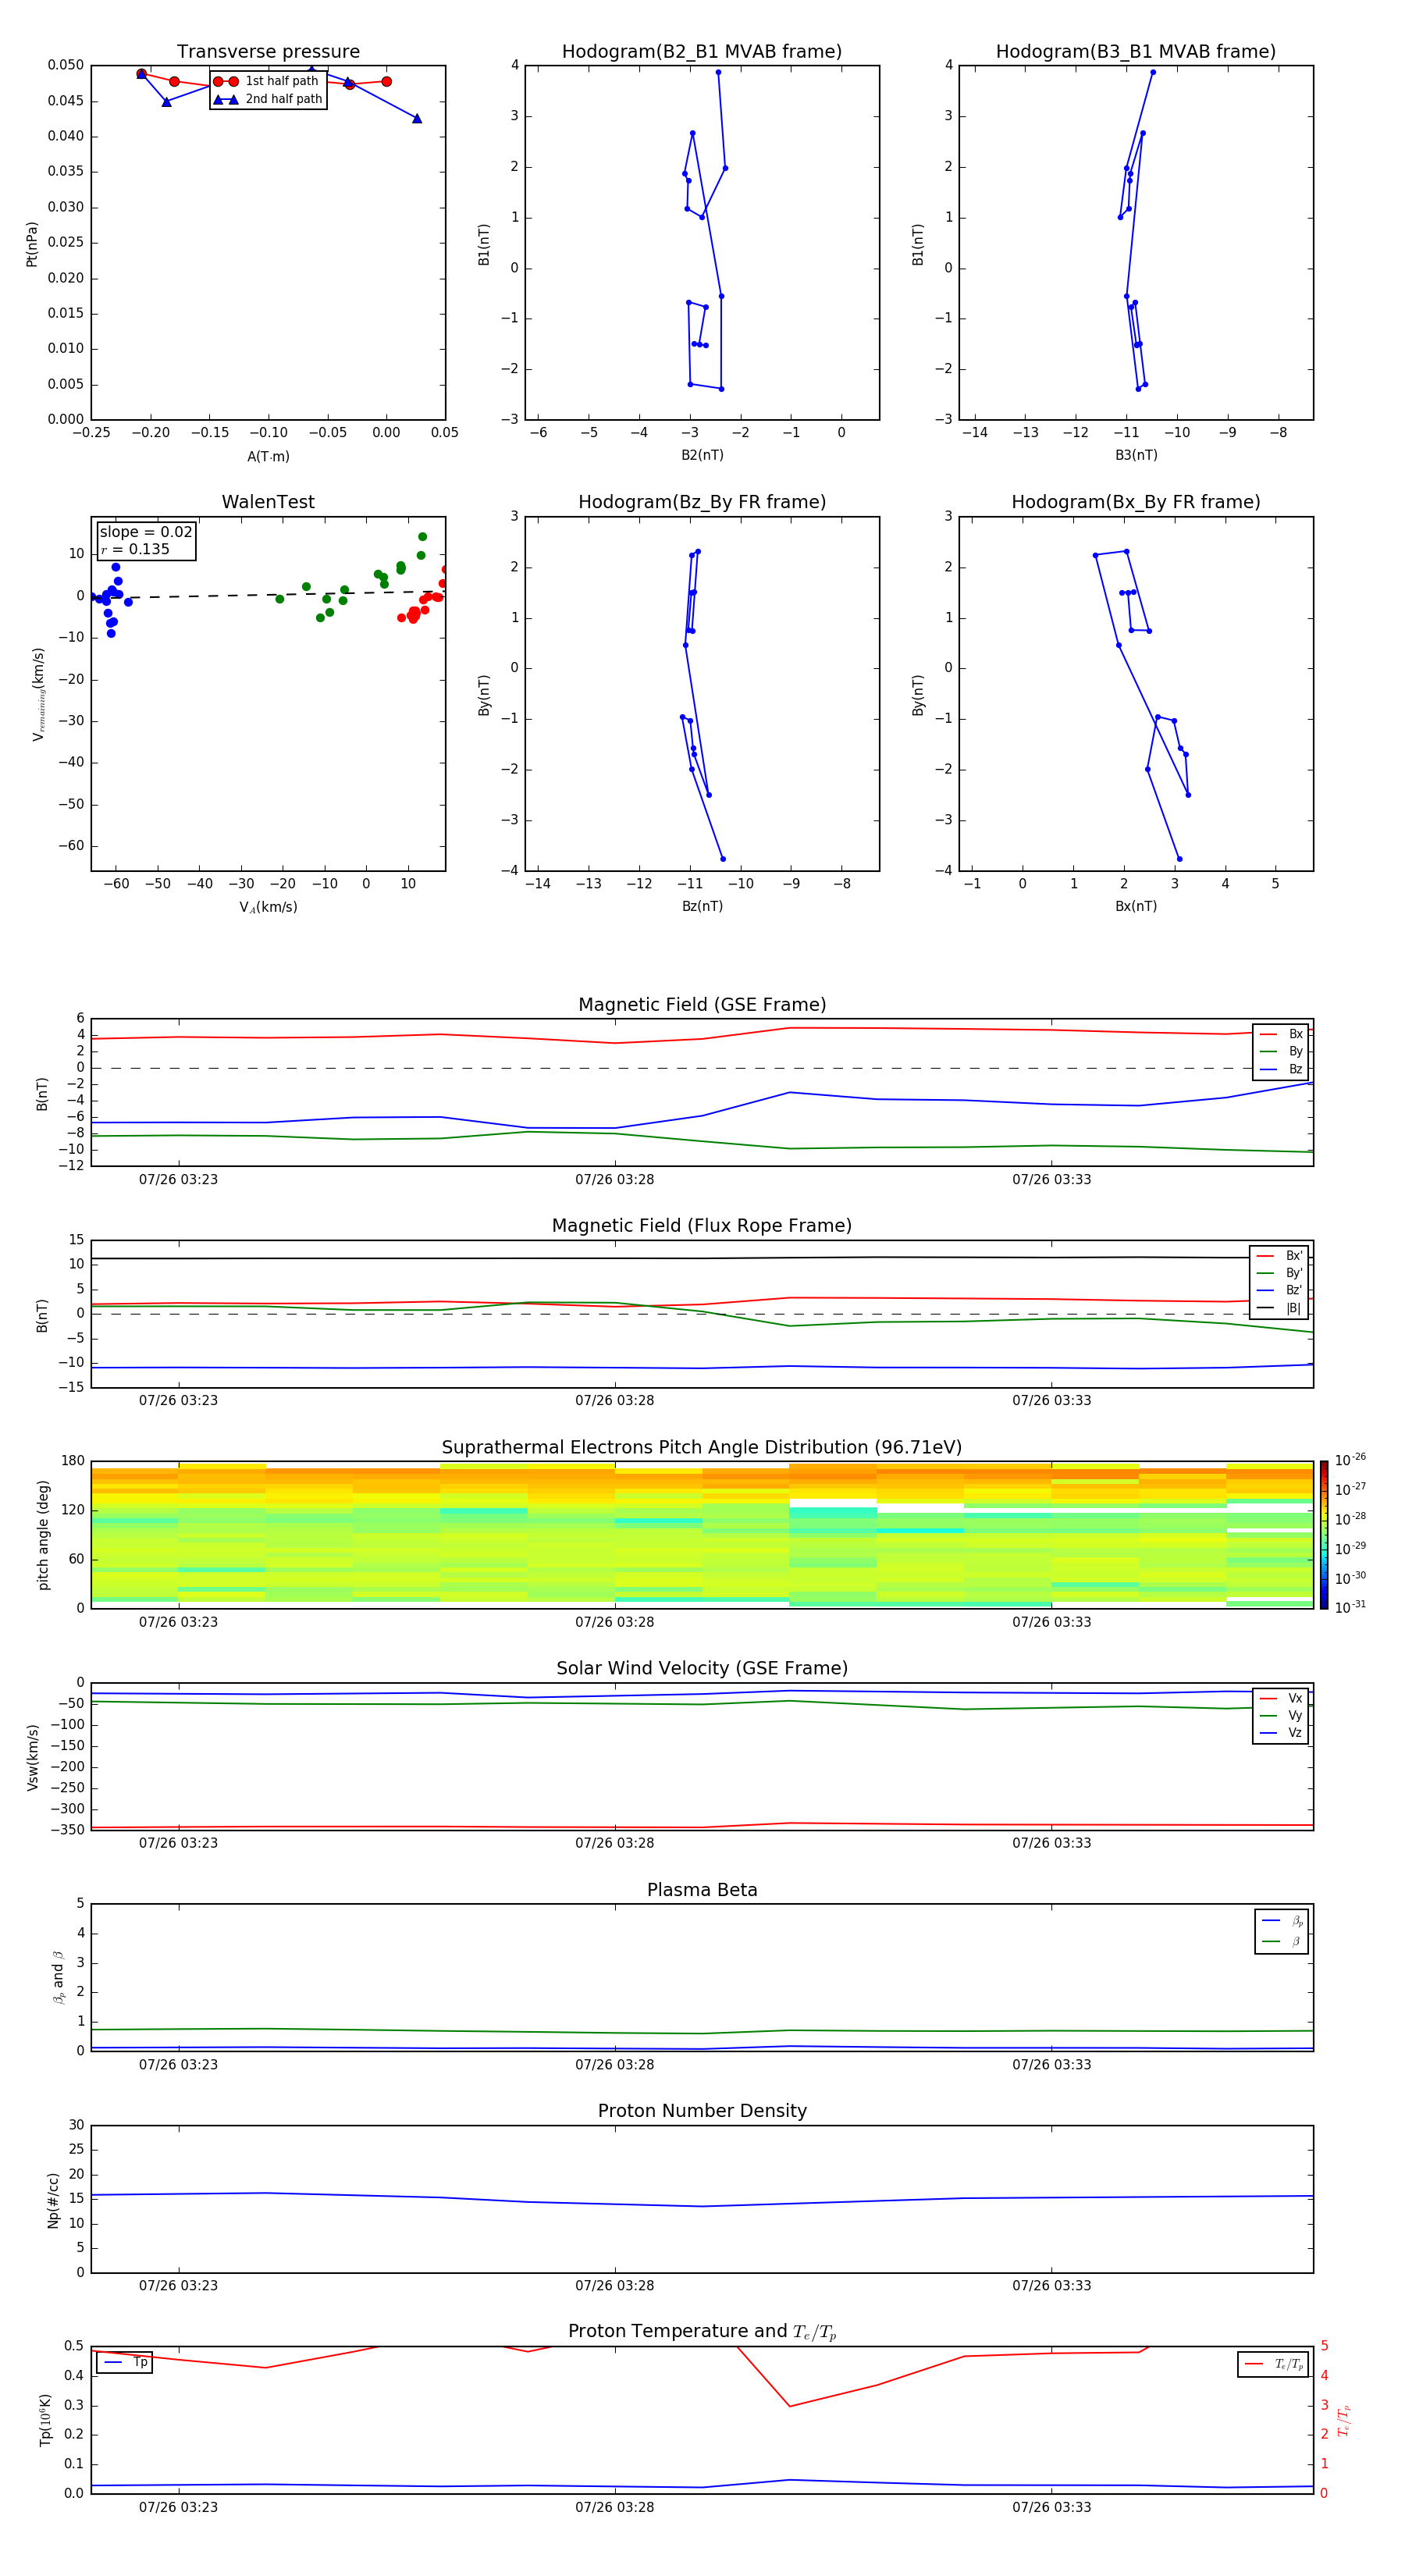Click the "r = 0.135" annotation
The image size is (1405, 2576).
click(136, 549)
